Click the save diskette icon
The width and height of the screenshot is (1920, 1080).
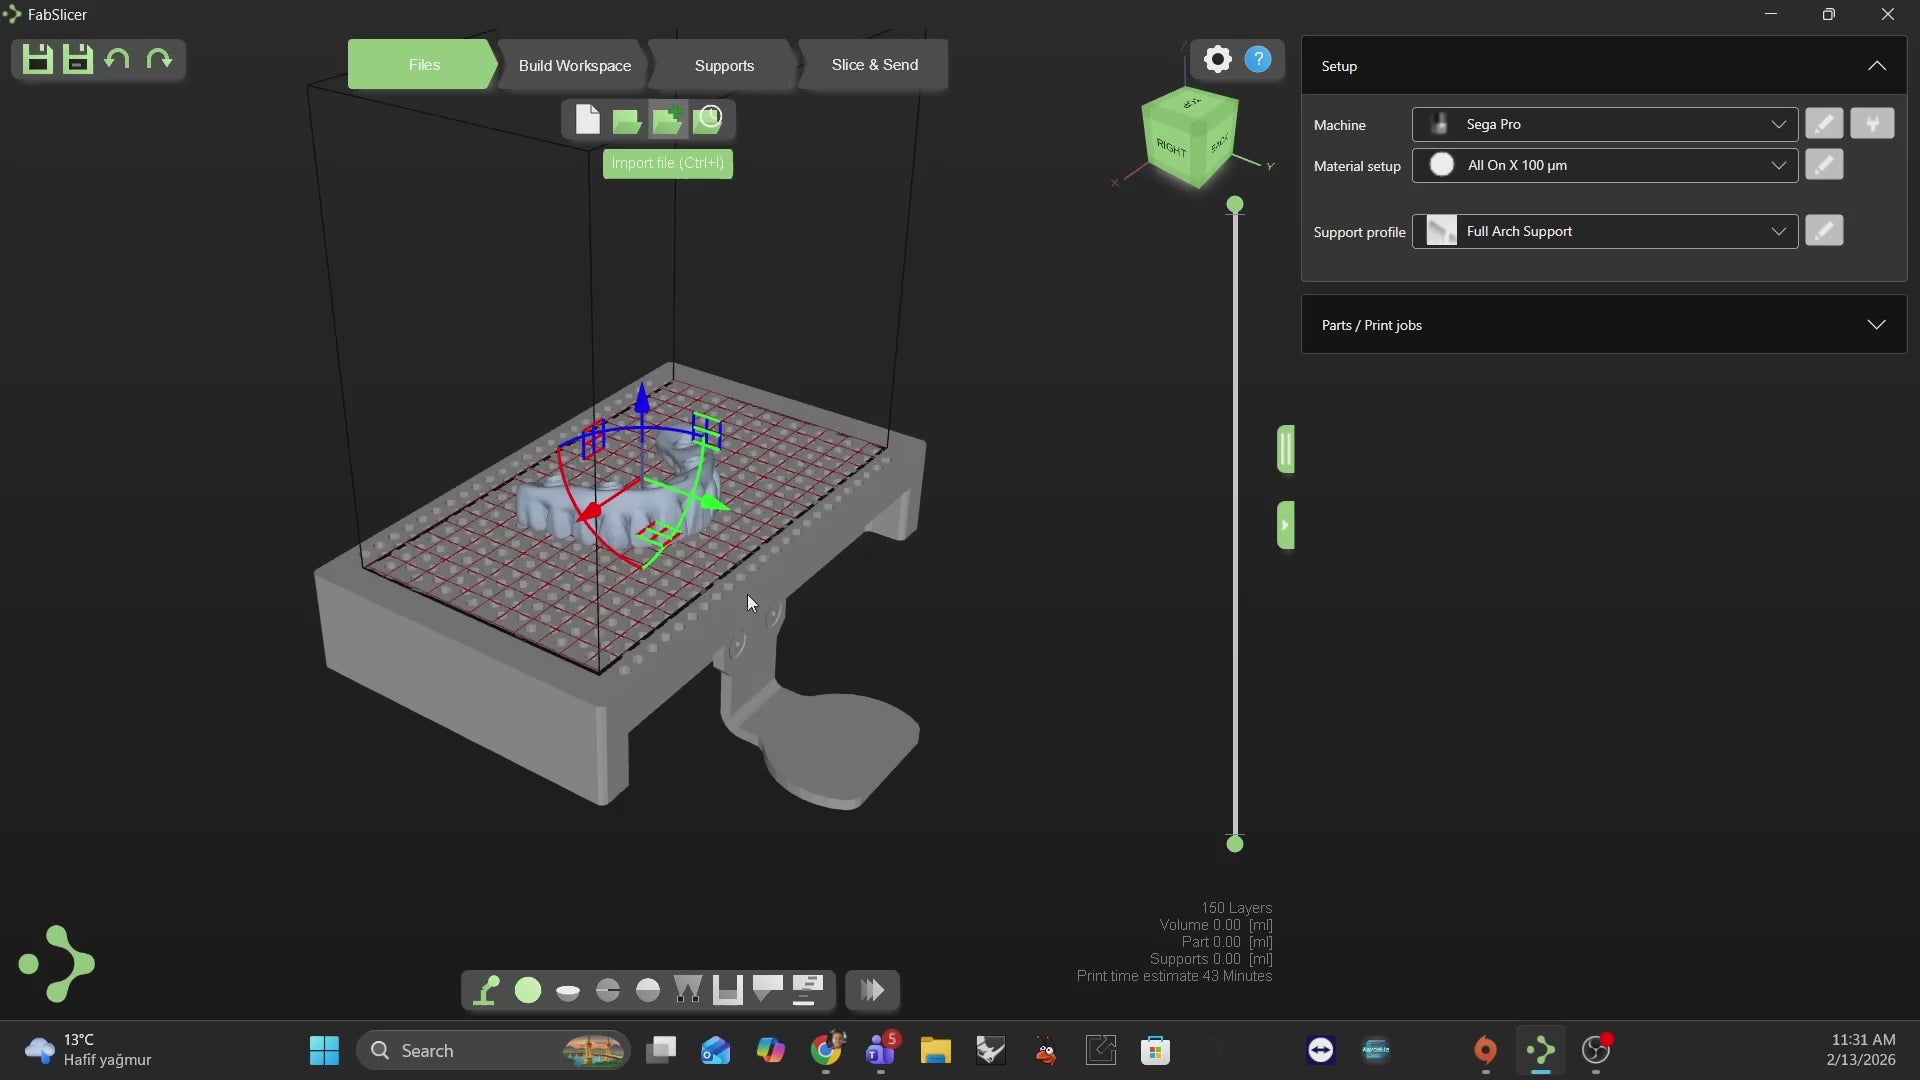[37, 60]
